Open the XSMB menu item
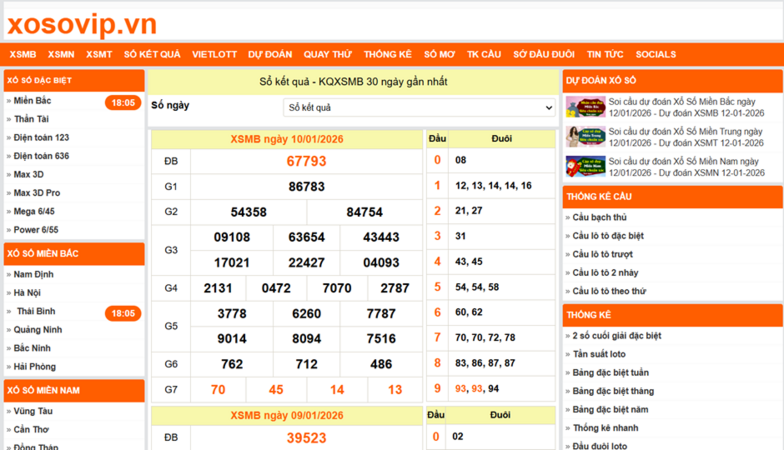Screen dimensions: 784x450 (23, 55)
